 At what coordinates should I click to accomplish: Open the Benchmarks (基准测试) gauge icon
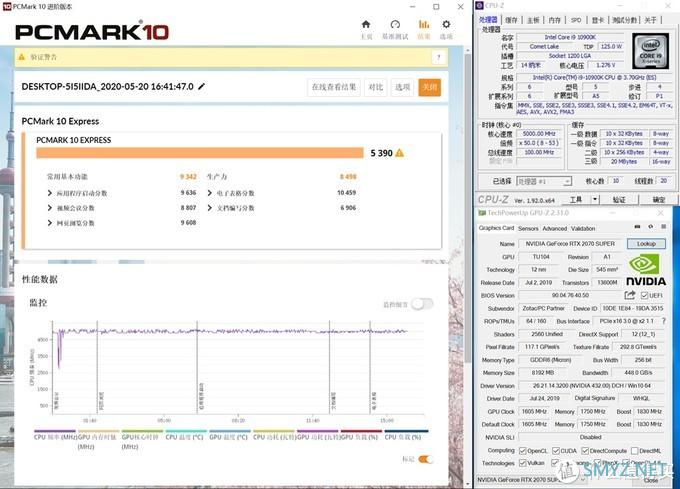pyautogui.click(x=395, y=25)
